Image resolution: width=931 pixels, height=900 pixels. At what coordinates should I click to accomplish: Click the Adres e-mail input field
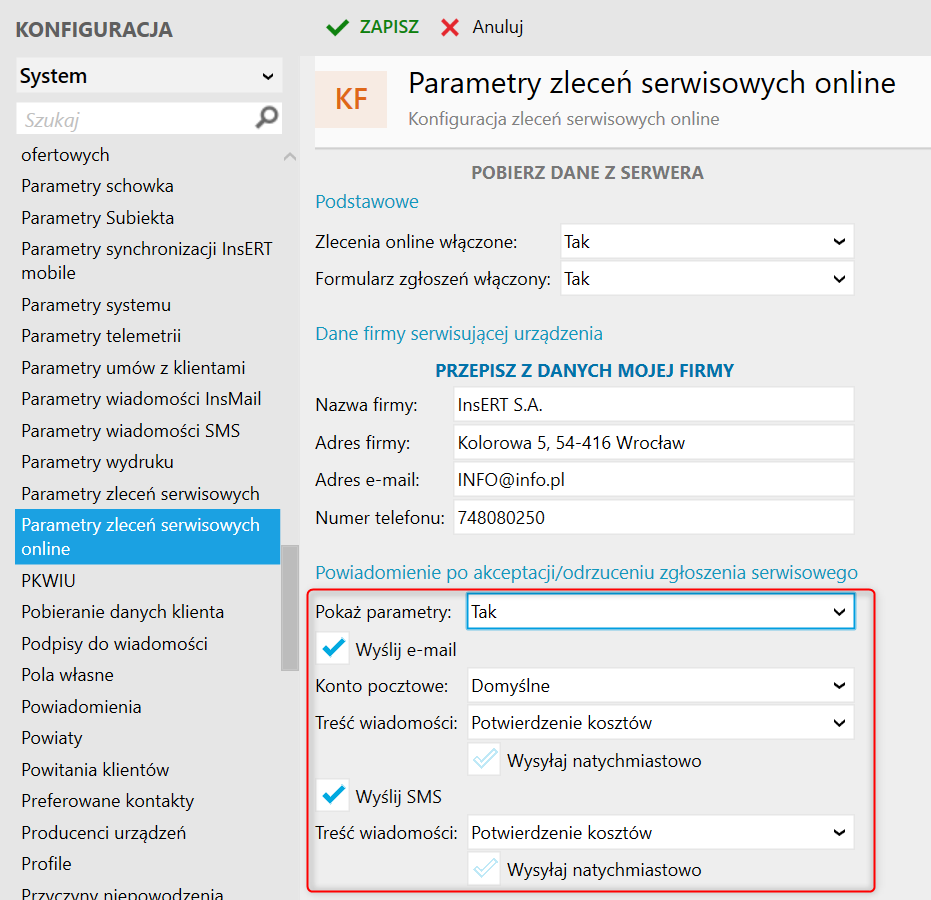click(653, 480)
